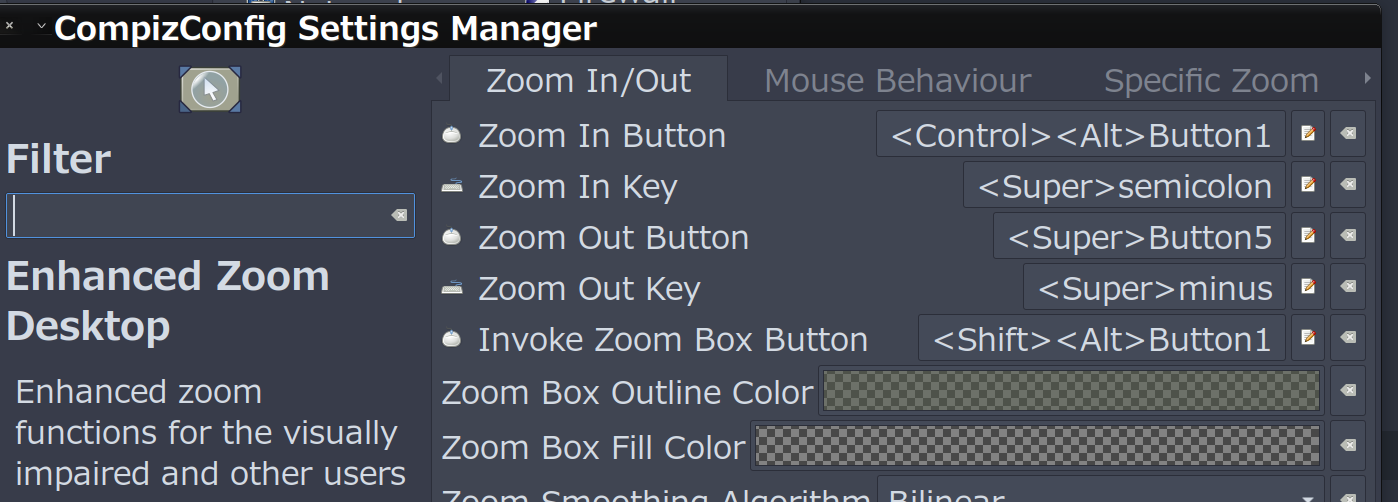Image resolution: width=1398 pixels, height=502 pixels.
Task: Show previous tabs with left arrow
Action: click(x=439, y=79)
